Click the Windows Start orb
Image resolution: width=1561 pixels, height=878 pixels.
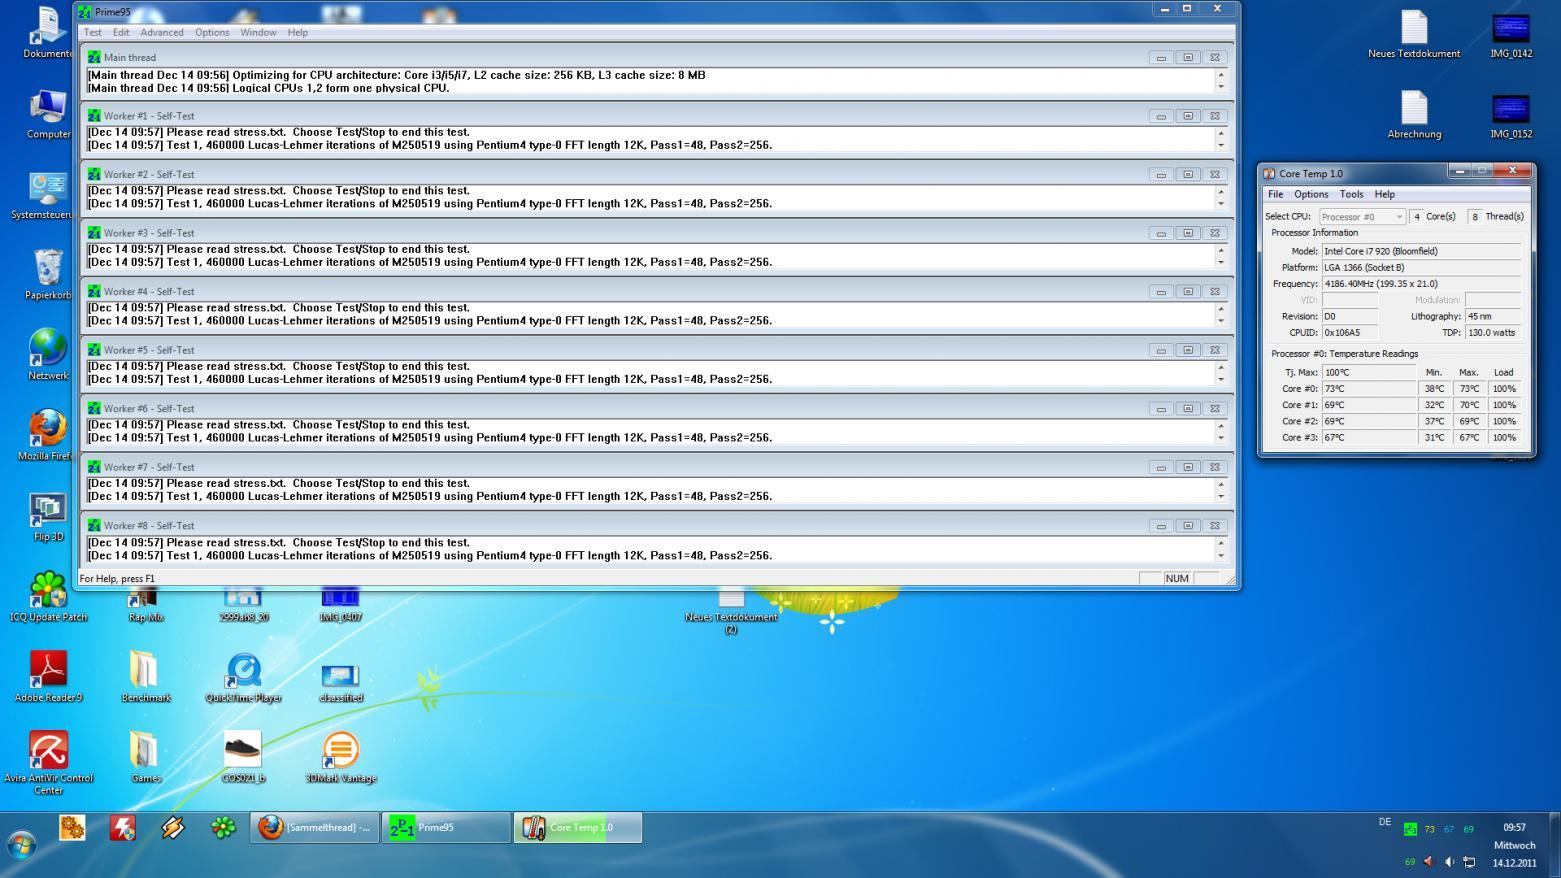click(22, 845)
